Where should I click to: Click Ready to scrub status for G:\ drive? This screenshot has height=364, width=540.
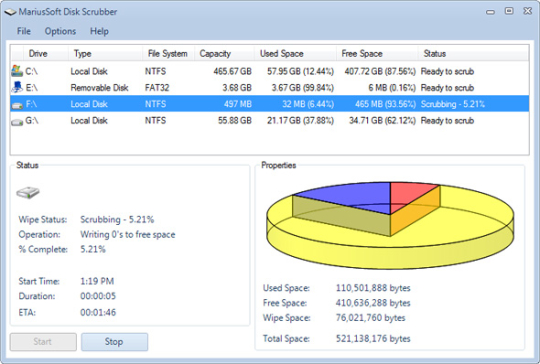pyautogui.click(x=447, y=121)
